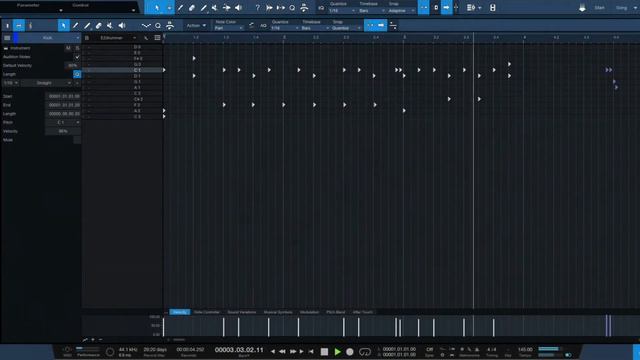640x360 pixels.
Task: Select the Arrow tool in top toolbar
Action: (x=157, y=7)
